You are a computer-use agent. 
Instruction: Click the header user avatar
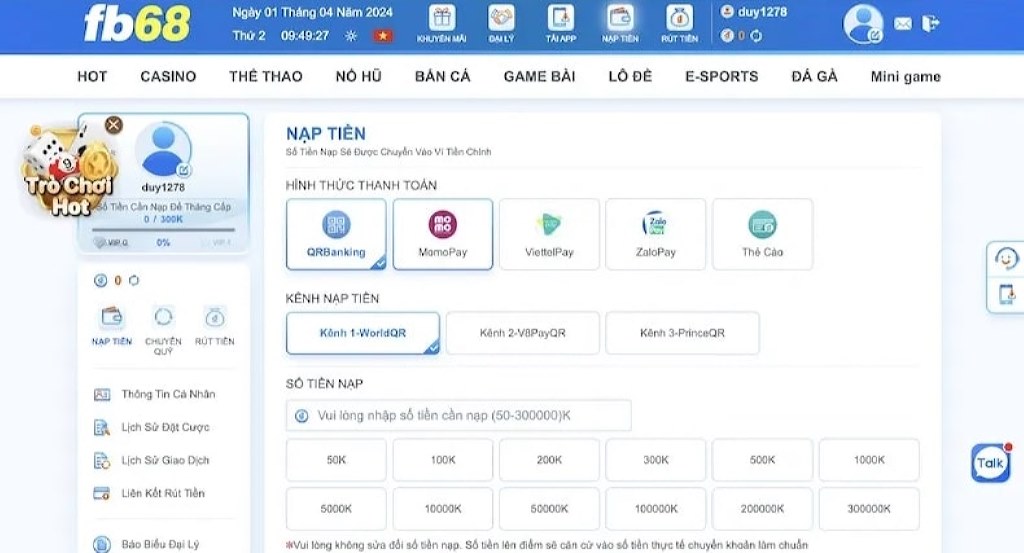(x=863, y=24)
